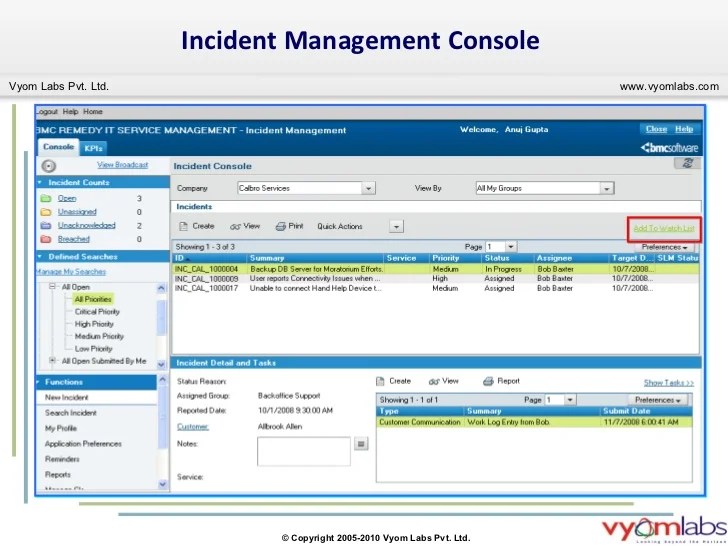Image resolution: width=728 pixels, height=546 pixels.
Task: Sort incidents by Status column header
Action: point(497,258)
